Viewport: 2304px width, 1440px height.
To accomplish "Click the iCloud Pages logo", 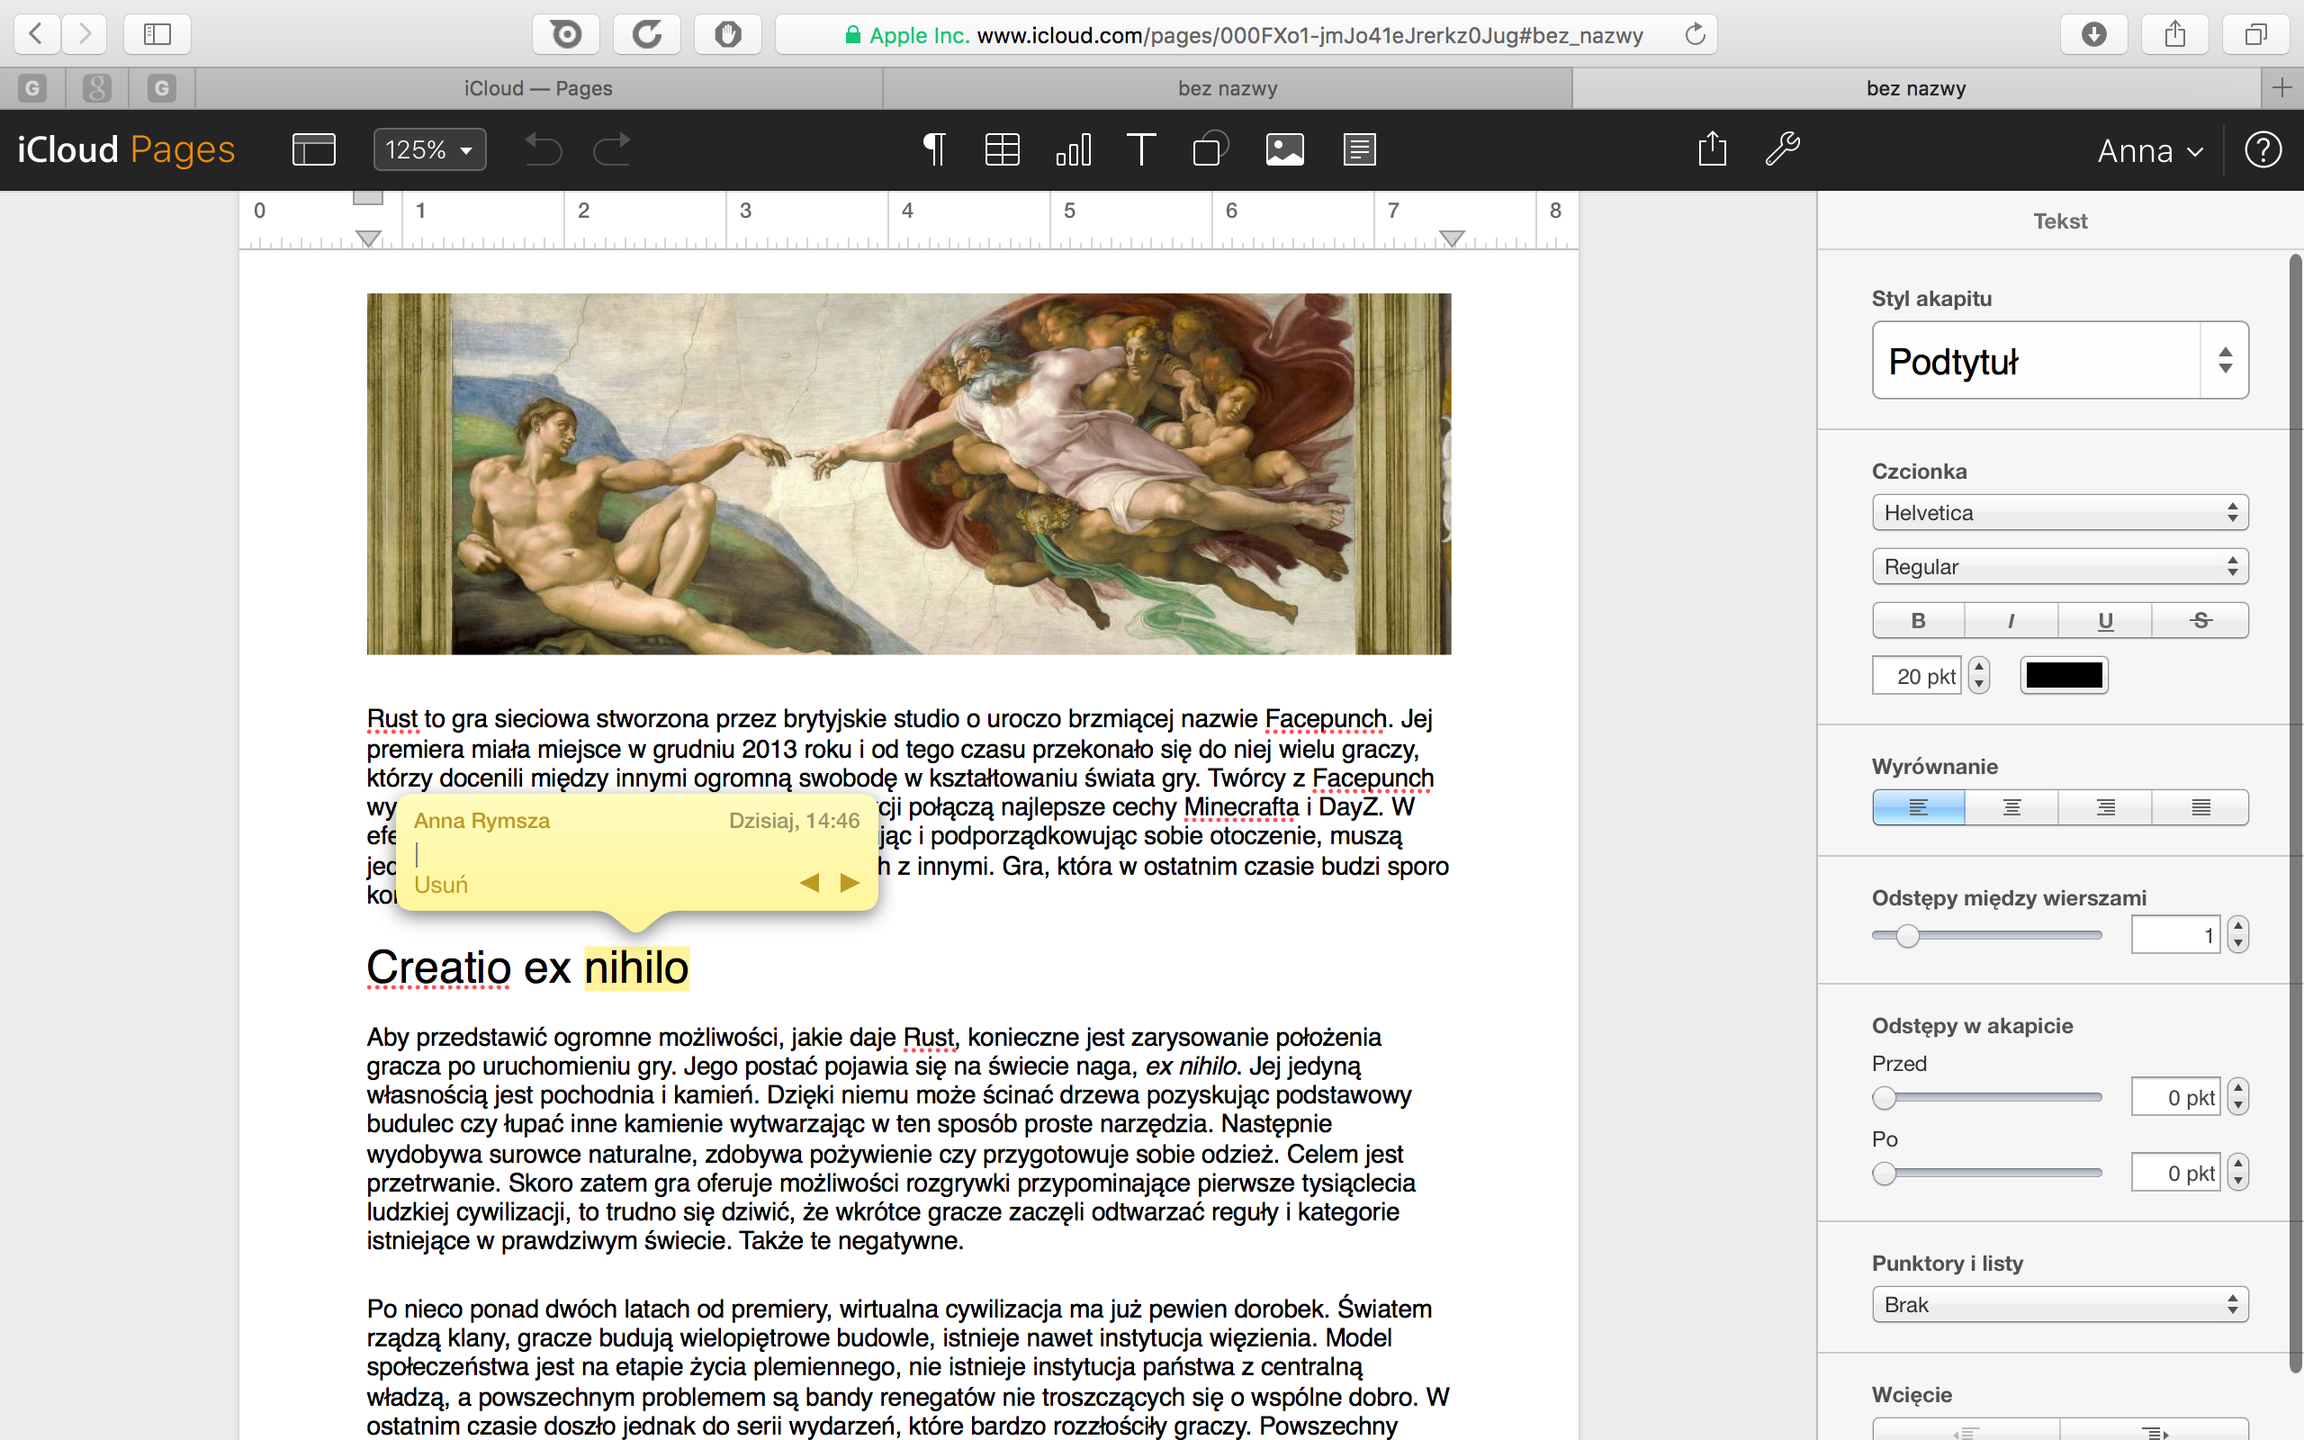I will (x=126, y=150).
